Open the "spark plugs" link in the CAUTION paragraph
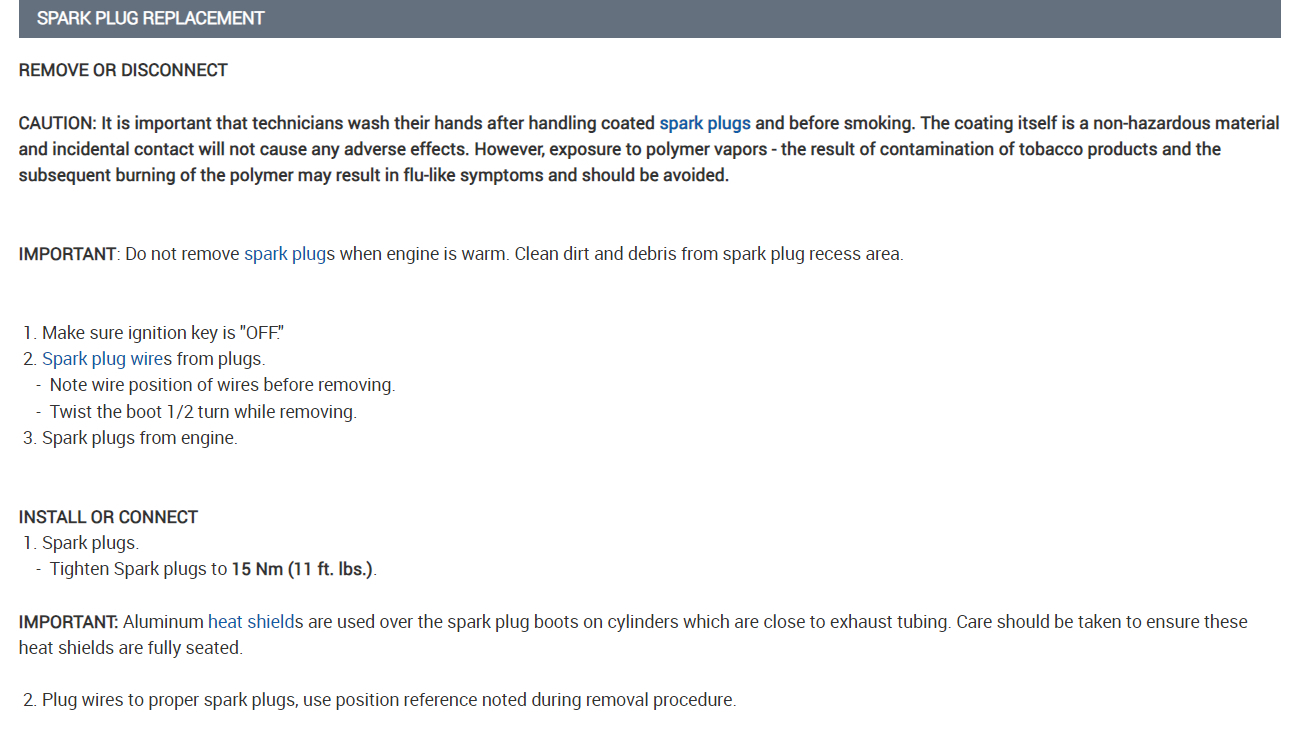This screenshot has width=1289, height=744. [704, 123]
